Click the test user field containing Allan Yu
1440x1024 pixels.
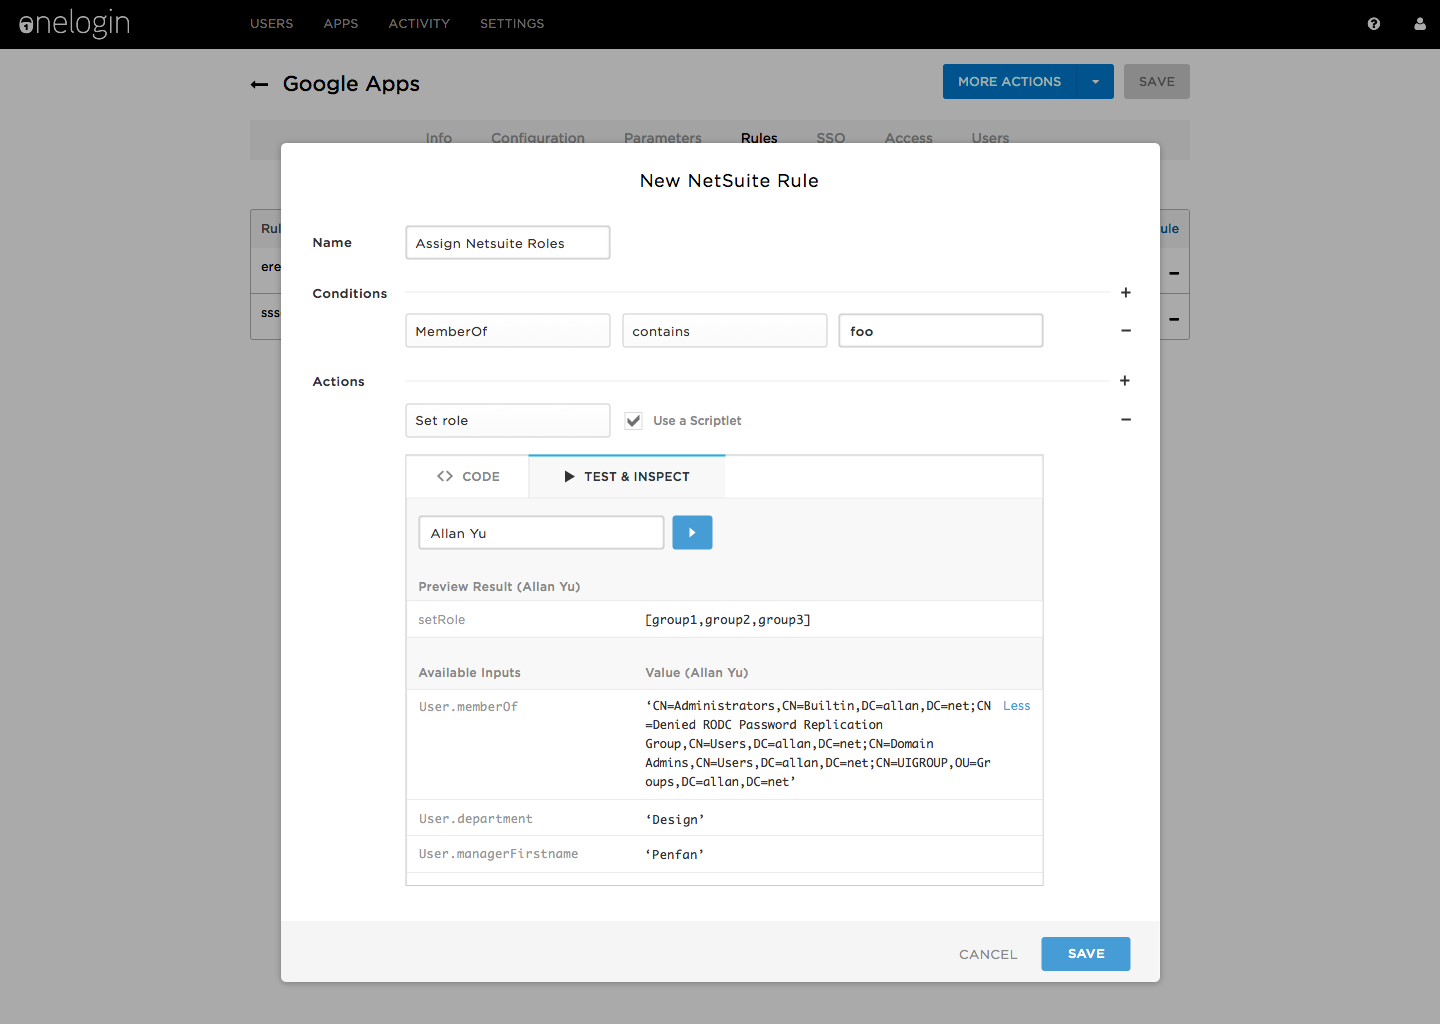[x=541, y=533]
